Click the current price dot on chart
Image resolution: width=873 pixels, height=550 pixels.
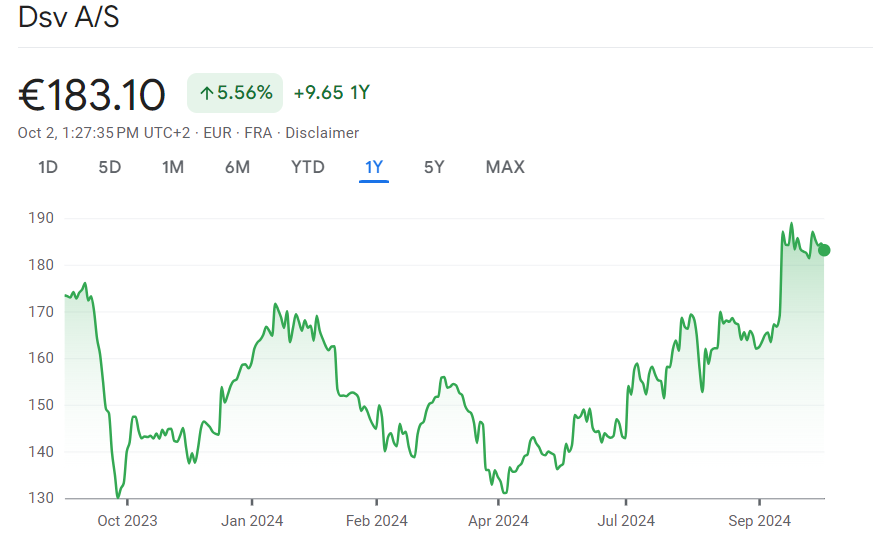tap(824, 251)
